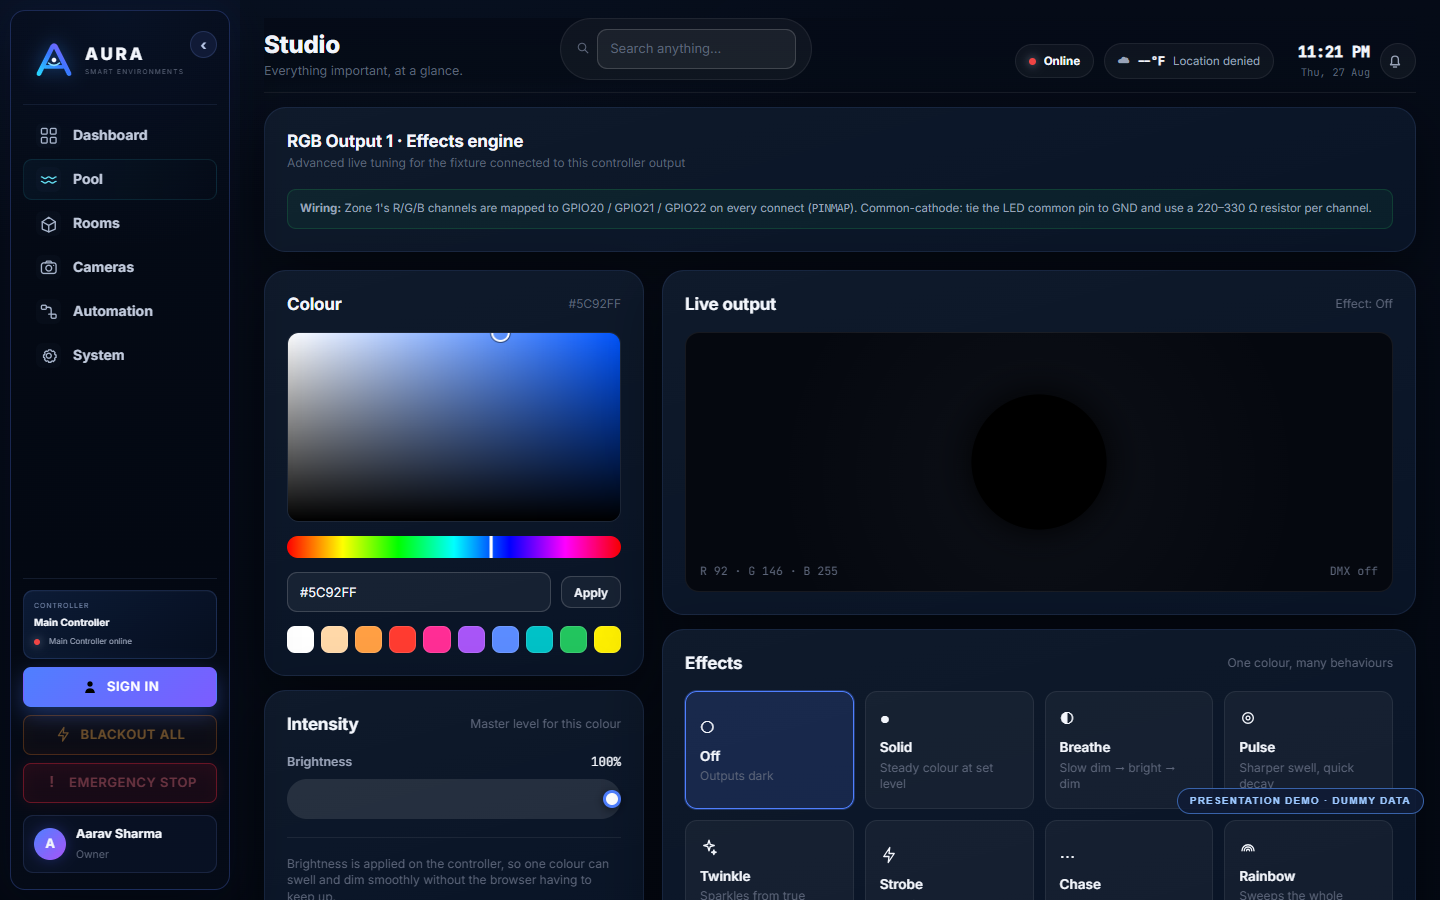Click the Location denied weather pill
The image size is (1440, 900).
click(x=1189, y=61)
